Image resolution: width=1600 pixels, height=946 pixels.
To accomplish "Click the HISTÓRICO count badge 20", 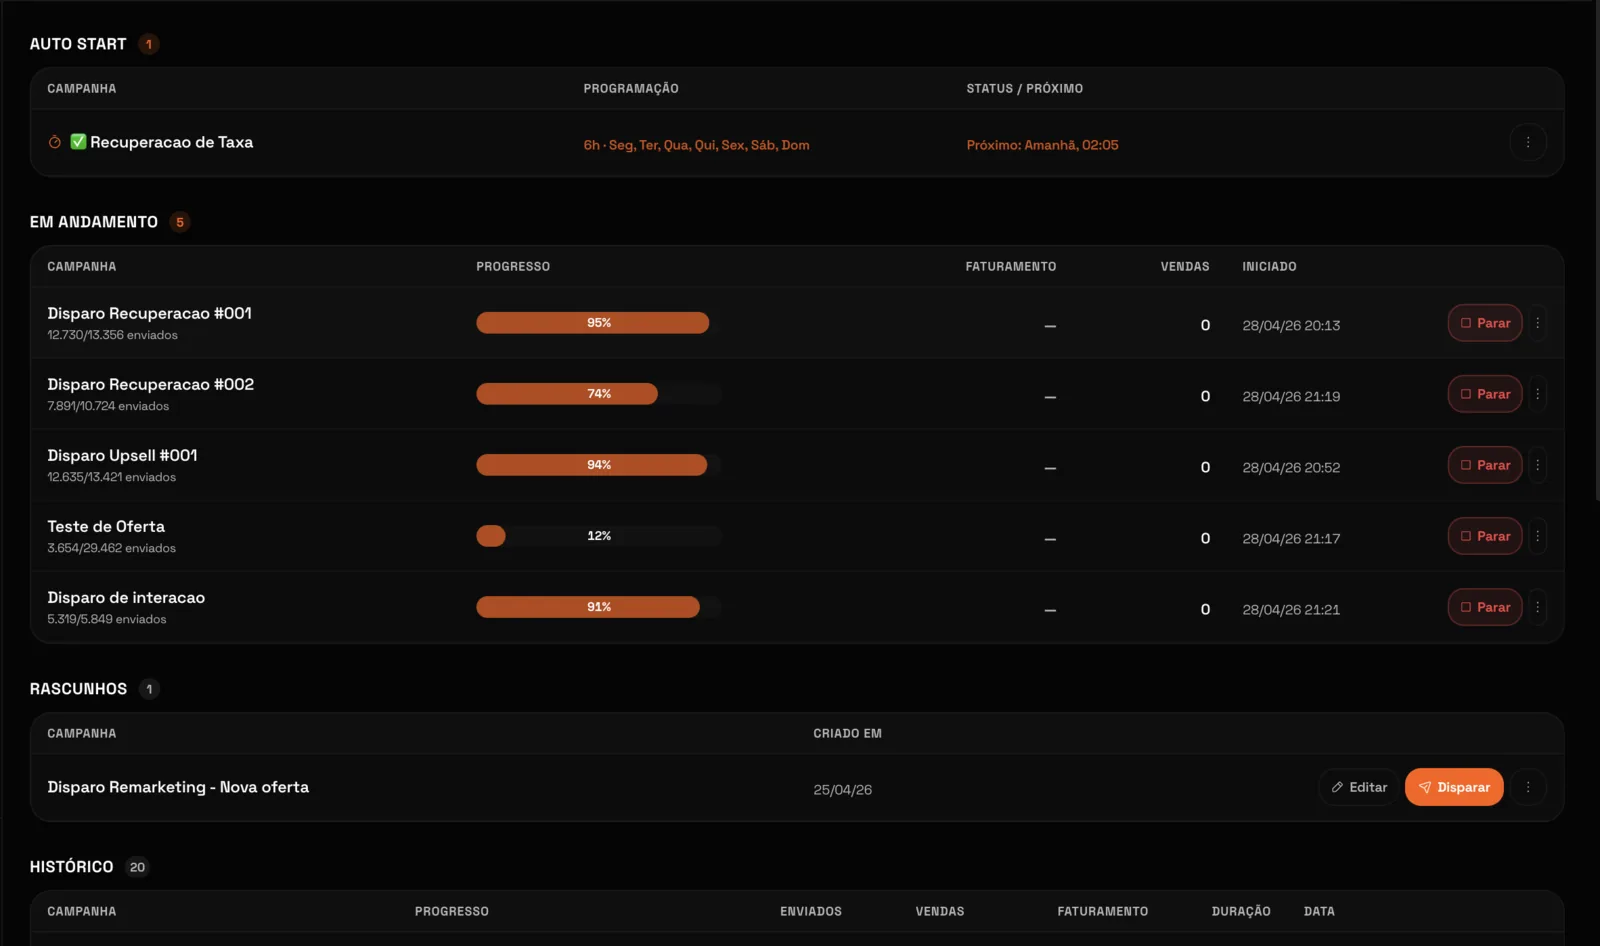I will pos(137,867).
